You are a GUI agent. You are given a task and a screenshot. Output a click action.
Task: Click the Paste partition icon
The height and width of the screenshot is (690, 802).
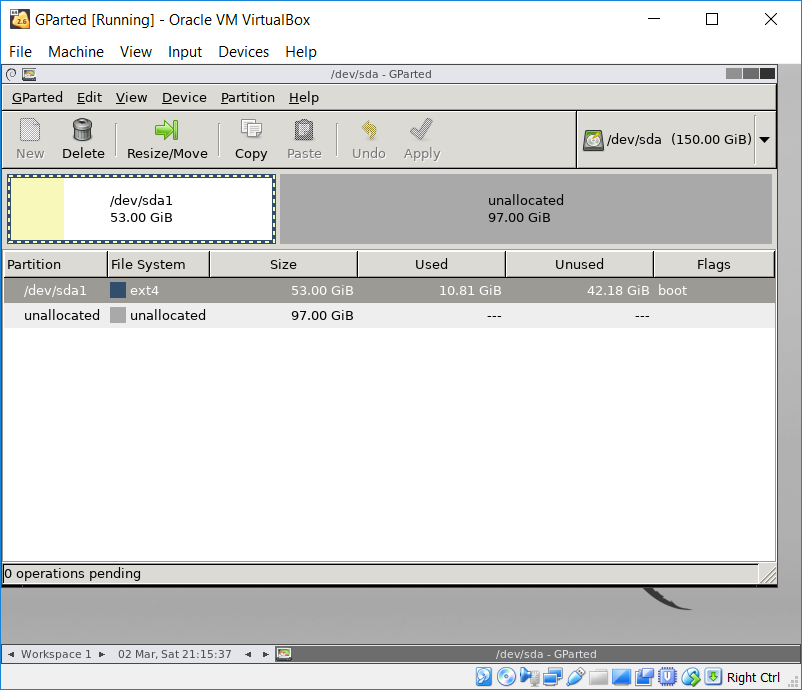click(x=304, y=139)
